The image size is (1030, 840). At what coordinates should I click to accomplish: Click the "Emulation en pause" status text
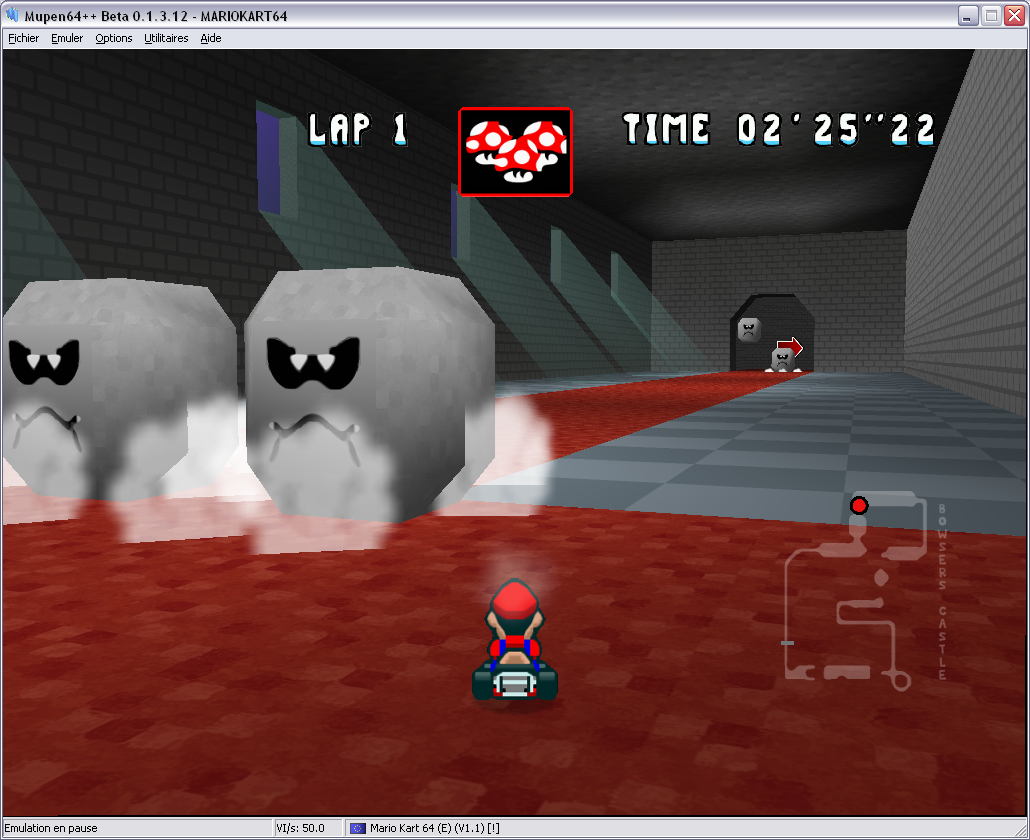51,828
